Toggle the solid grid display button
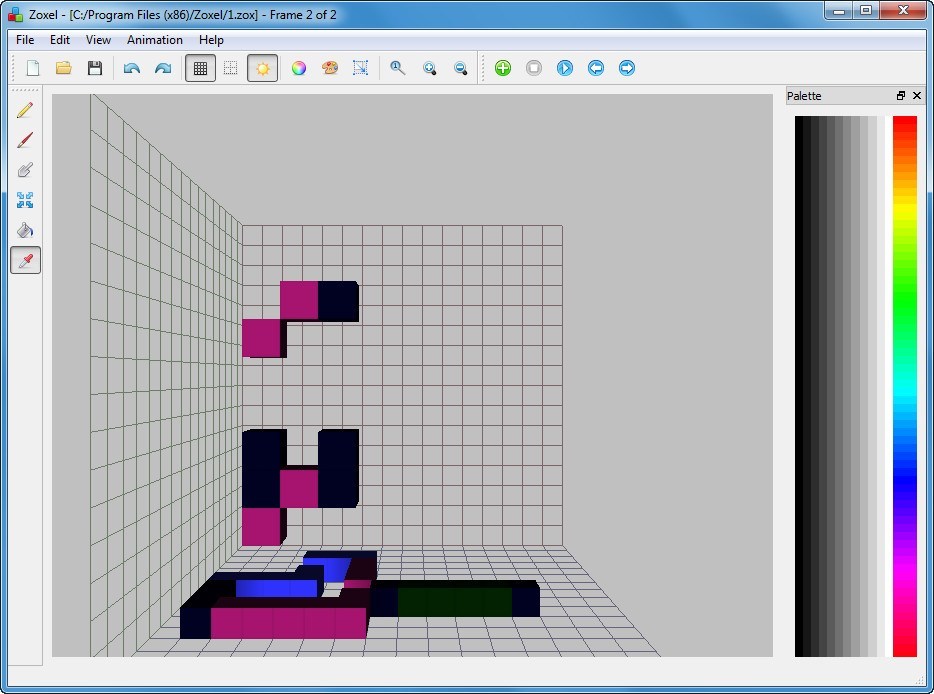 [200, 68]
